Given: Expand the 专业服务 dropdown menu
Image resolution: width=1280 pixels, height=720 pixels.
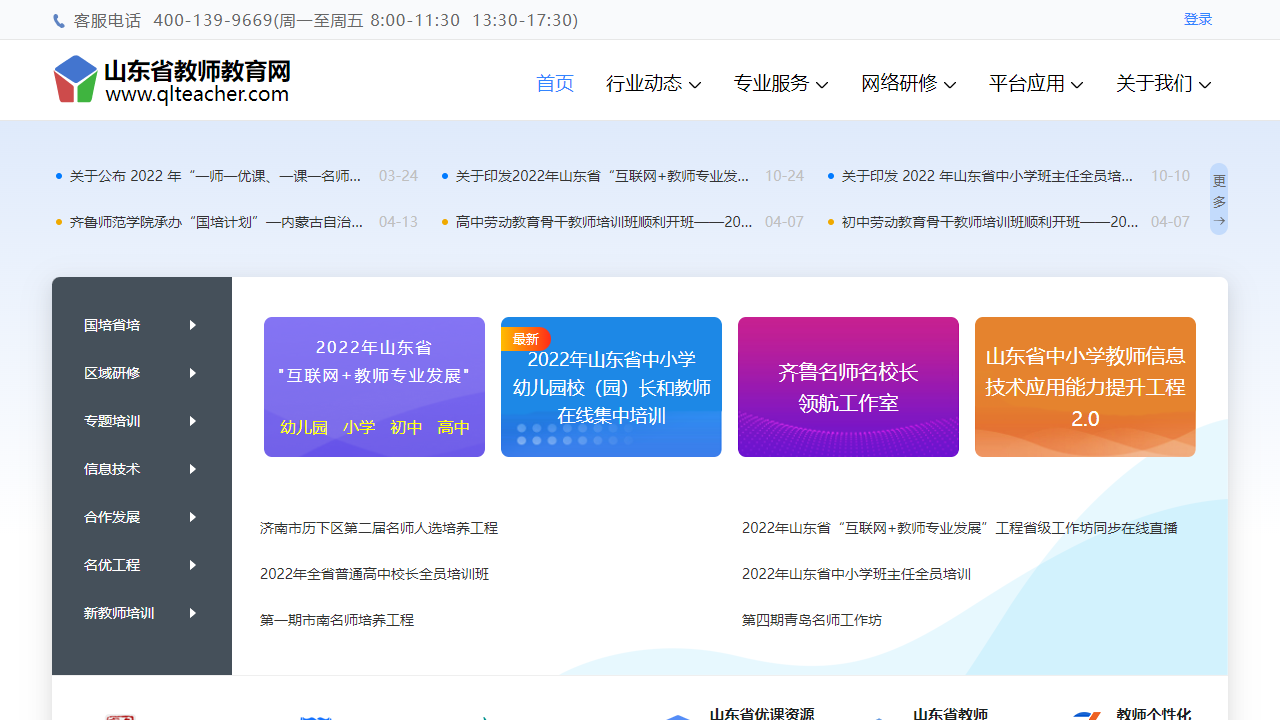Looking at the screenshot, I should (780, 84).
